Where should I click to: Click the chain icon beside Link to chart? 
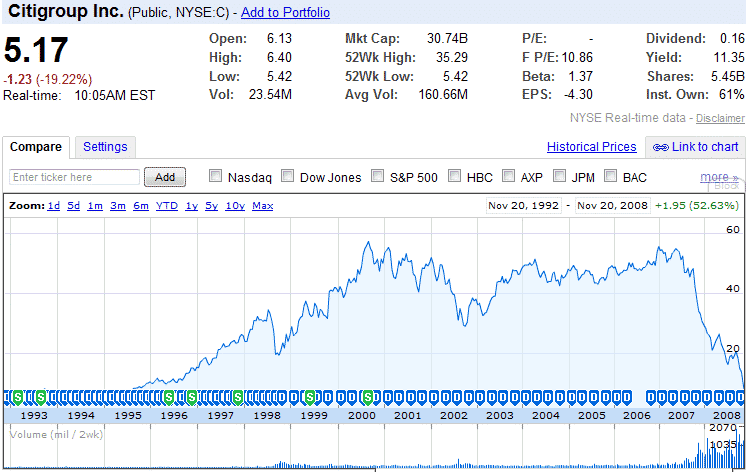coord(661,147)
